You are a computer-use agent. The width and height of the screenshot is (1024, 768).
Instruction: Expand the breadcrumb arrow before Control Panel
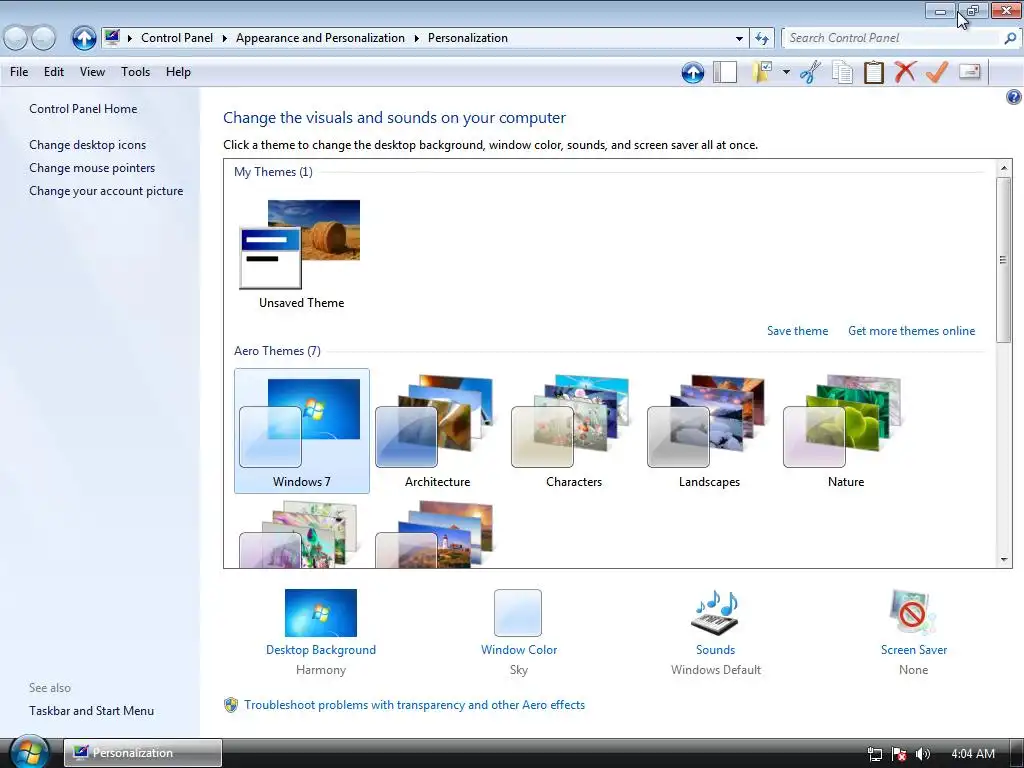[x=129, y=38]
